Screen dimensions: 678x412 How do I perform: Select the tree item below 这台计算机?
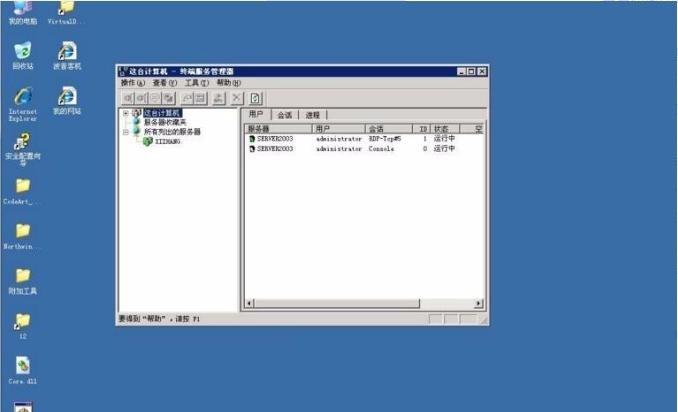pyautogui.click(x=165, y=123)
